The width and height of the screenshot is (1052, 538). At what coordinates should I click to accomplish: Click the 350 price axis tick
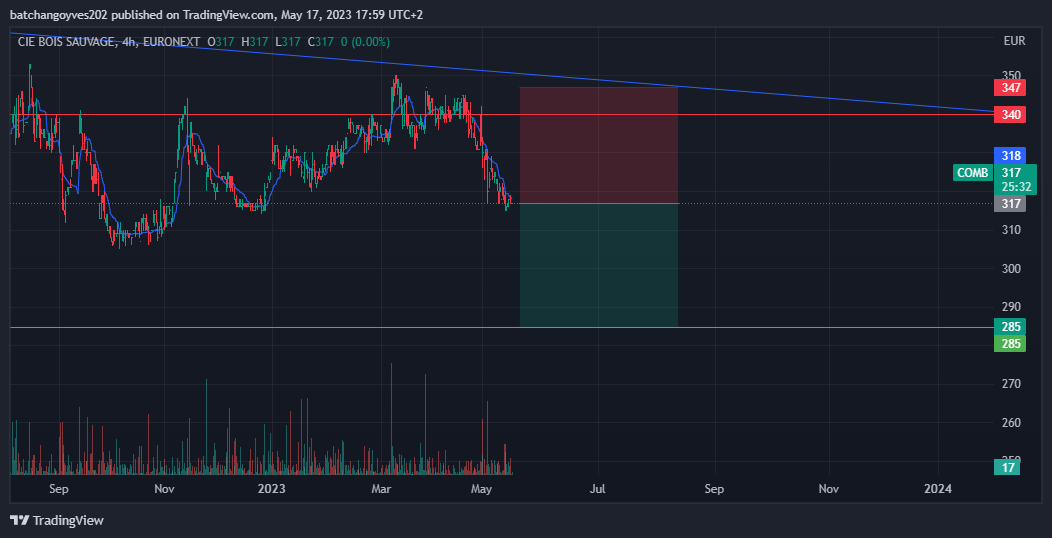click(1012, 74)
